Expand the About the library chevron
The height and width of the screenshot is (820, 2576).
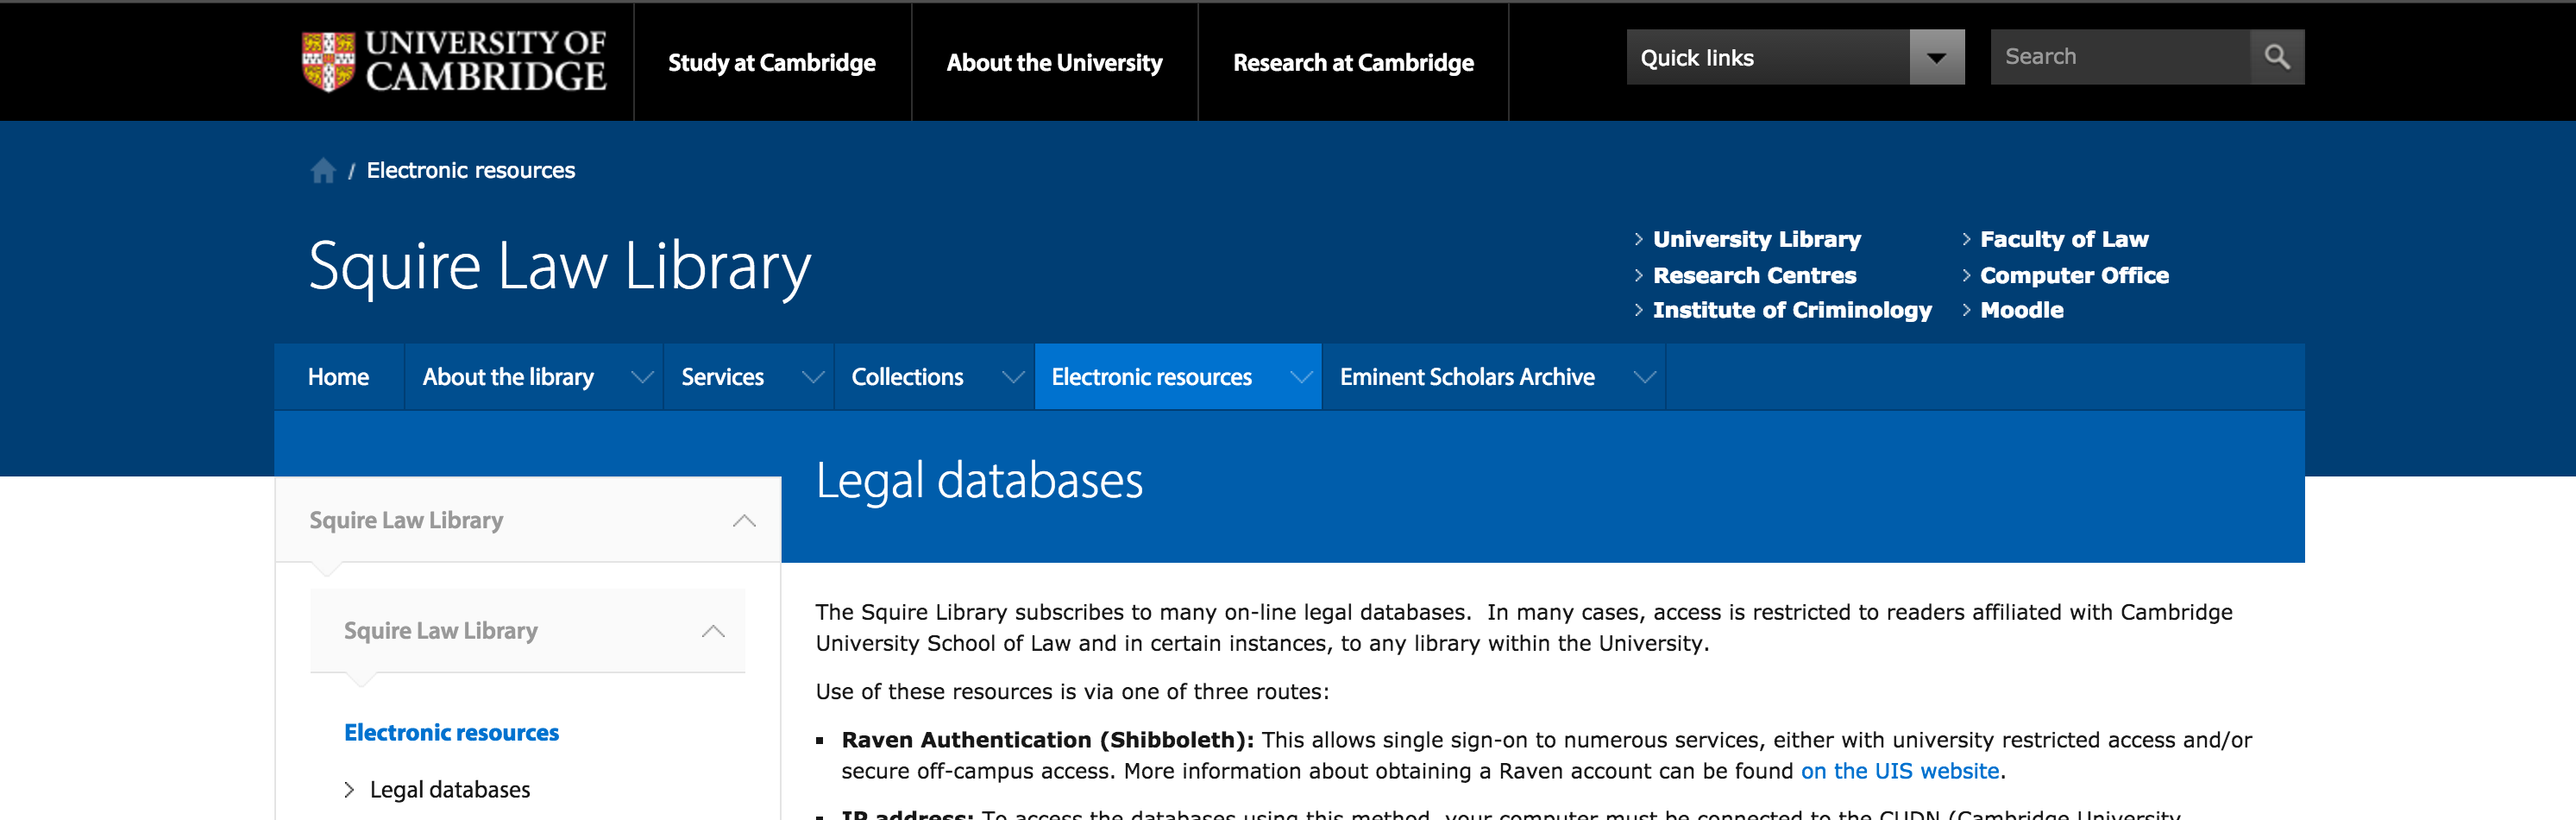coord(642,377)
